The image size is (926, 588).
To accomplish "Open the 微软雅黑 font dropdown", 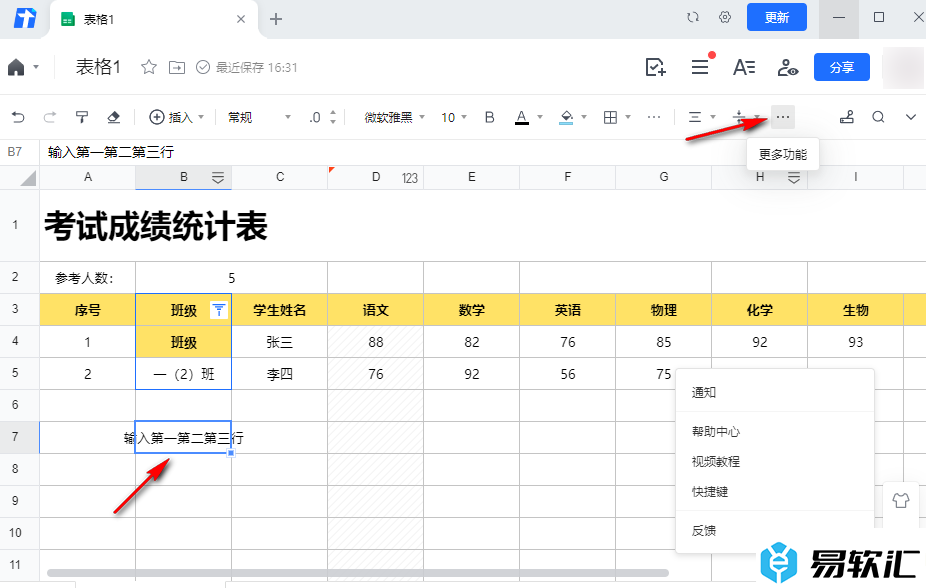I will coord(394,117).
